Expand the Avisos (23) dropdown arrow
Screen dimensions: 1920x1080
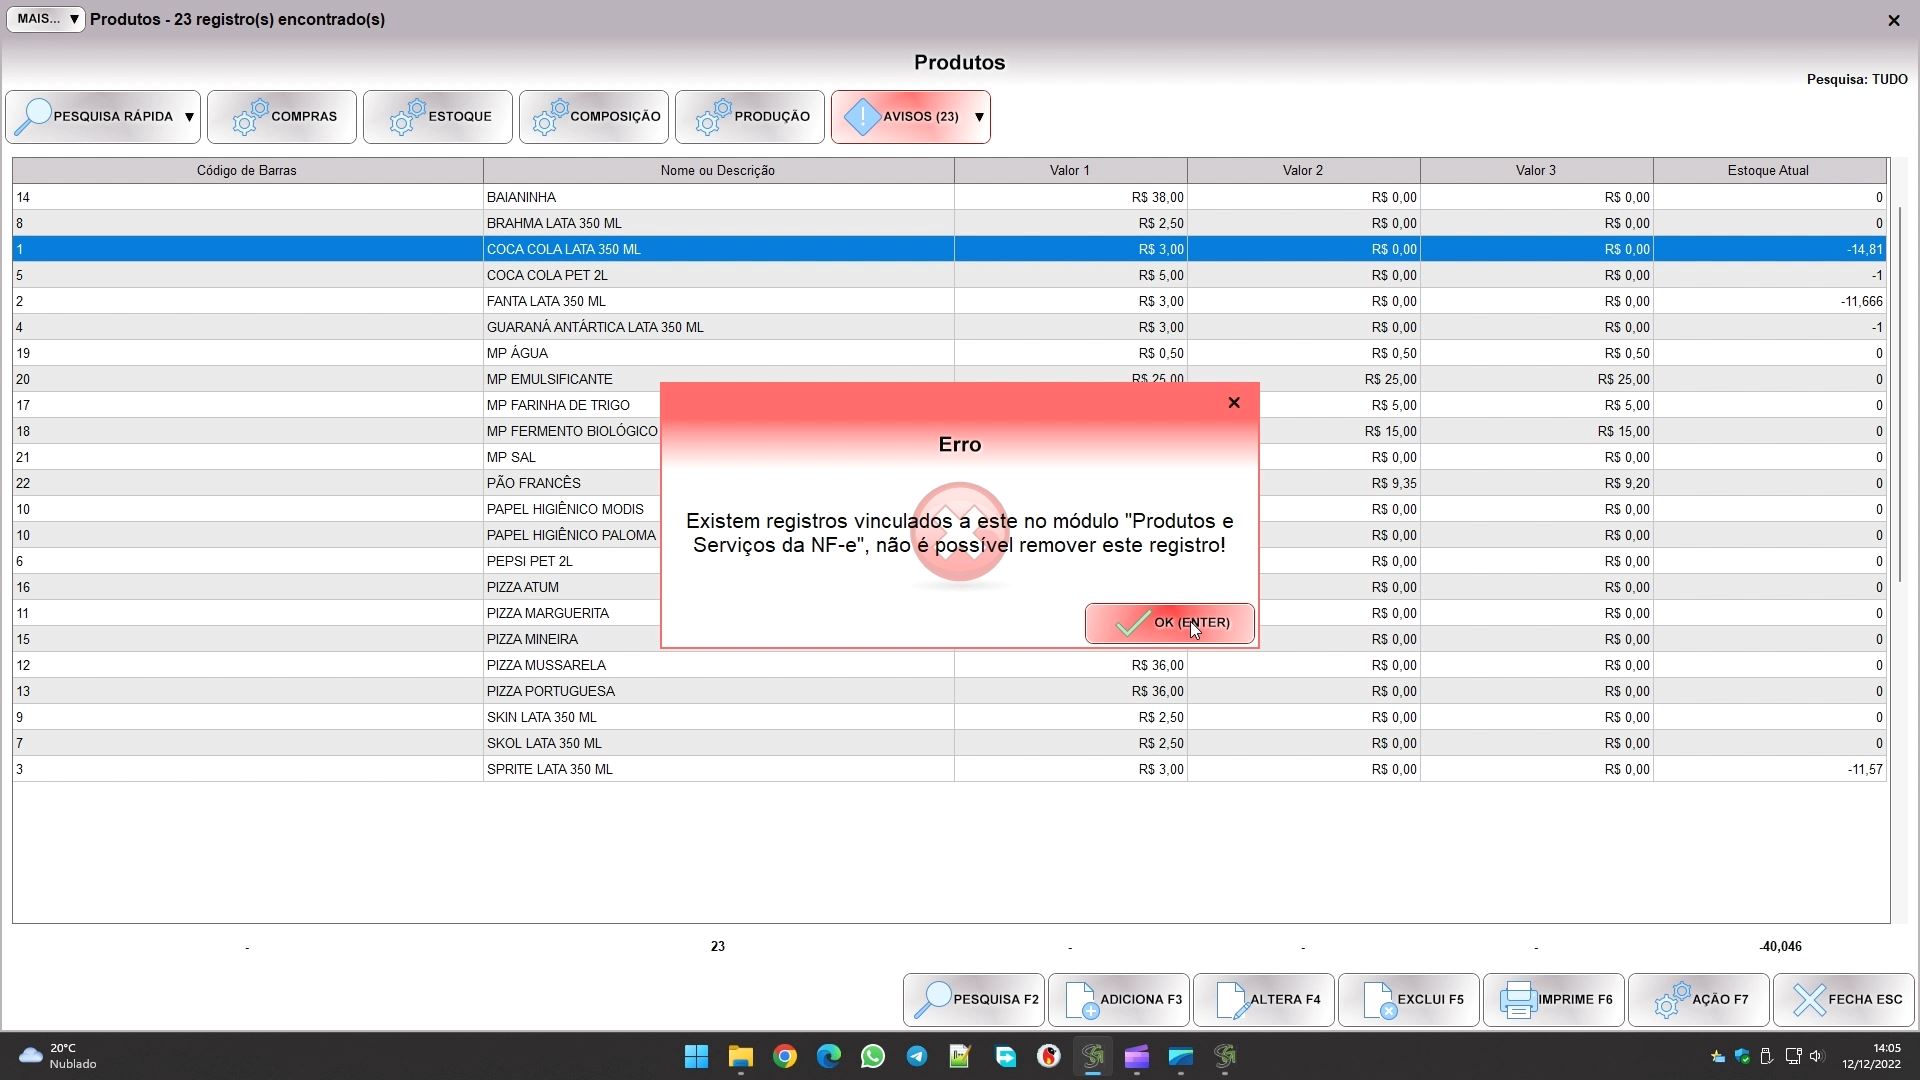click(x=979, y=117)
